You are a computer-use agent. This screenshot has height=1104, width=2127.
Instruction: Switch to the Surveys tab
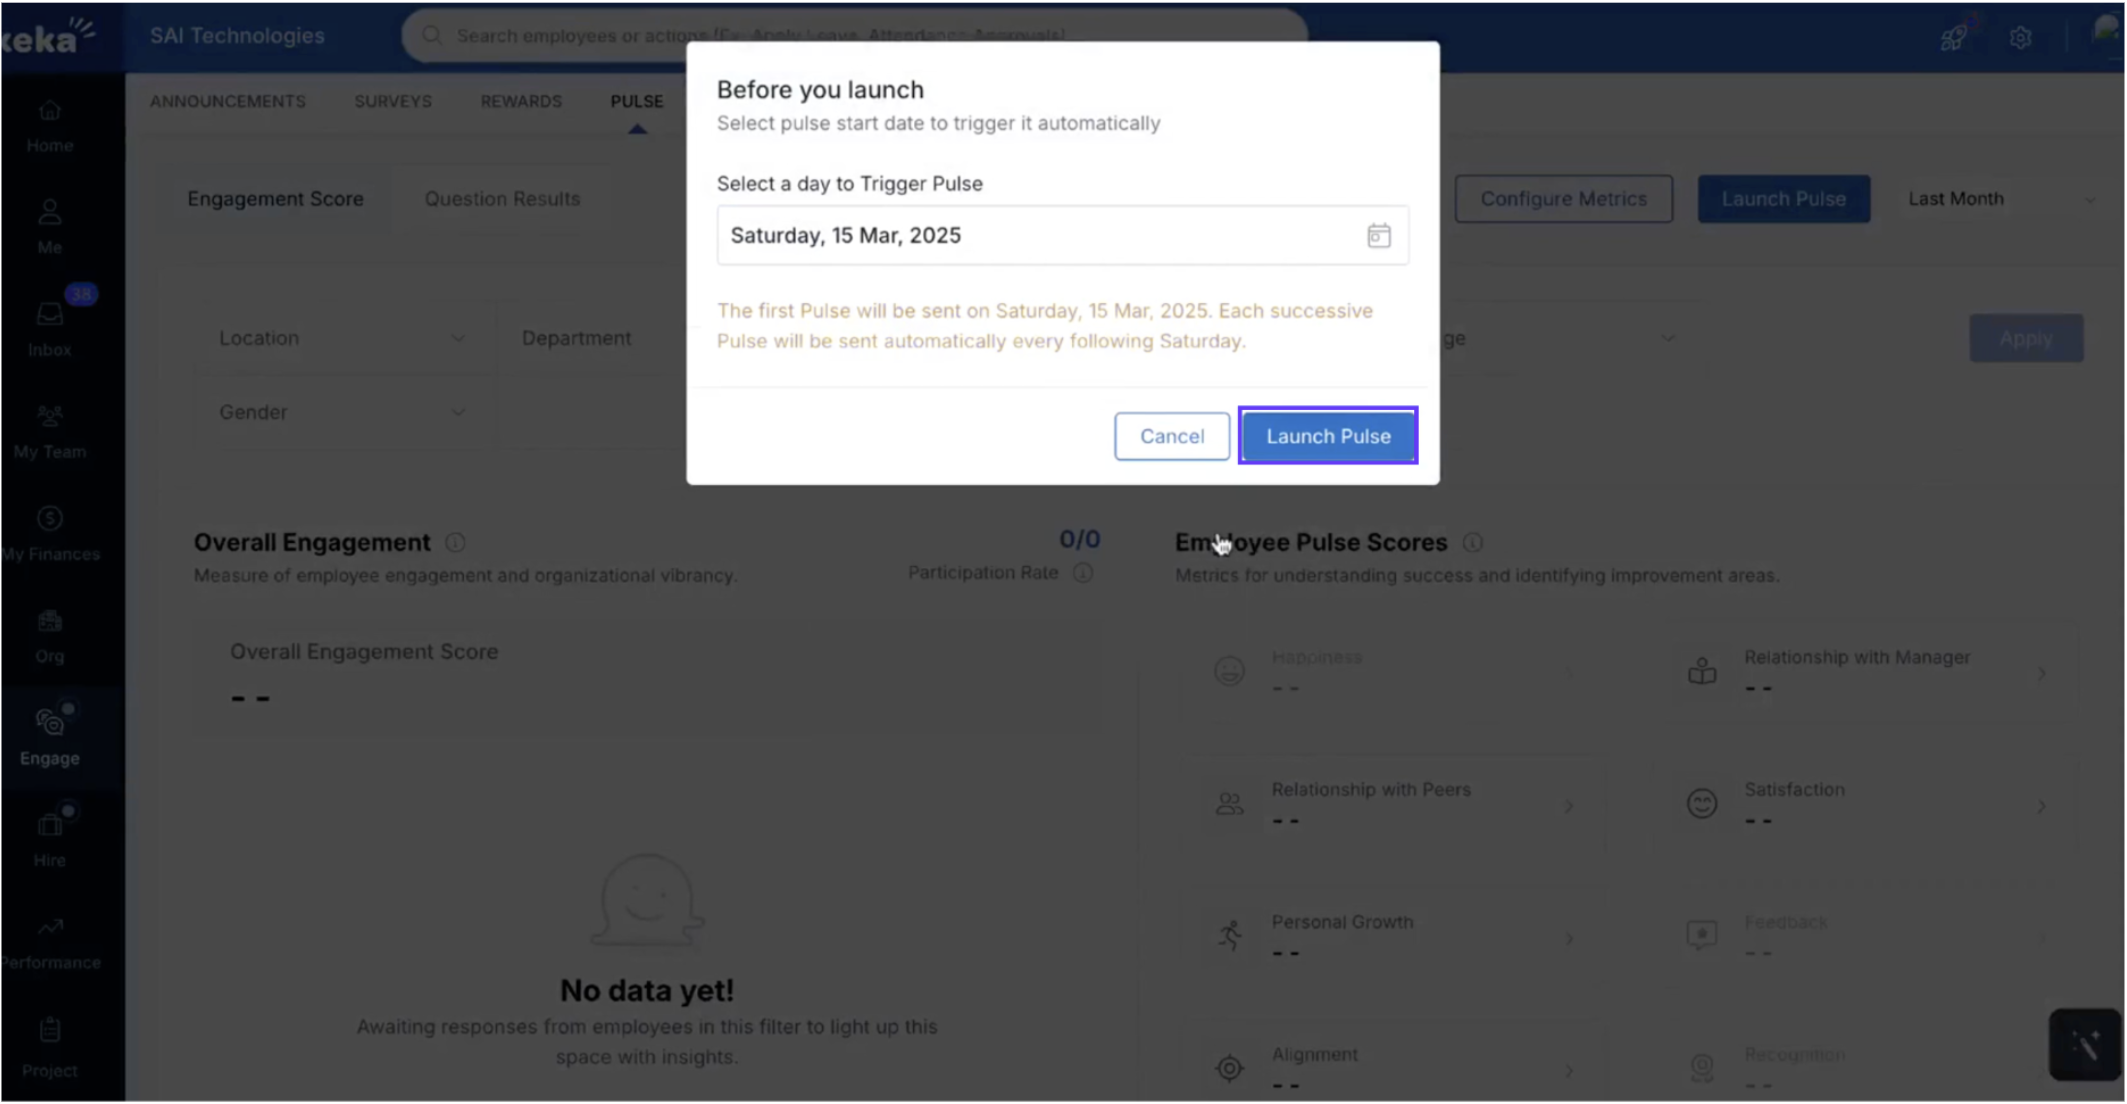click(x=392, y=101)
